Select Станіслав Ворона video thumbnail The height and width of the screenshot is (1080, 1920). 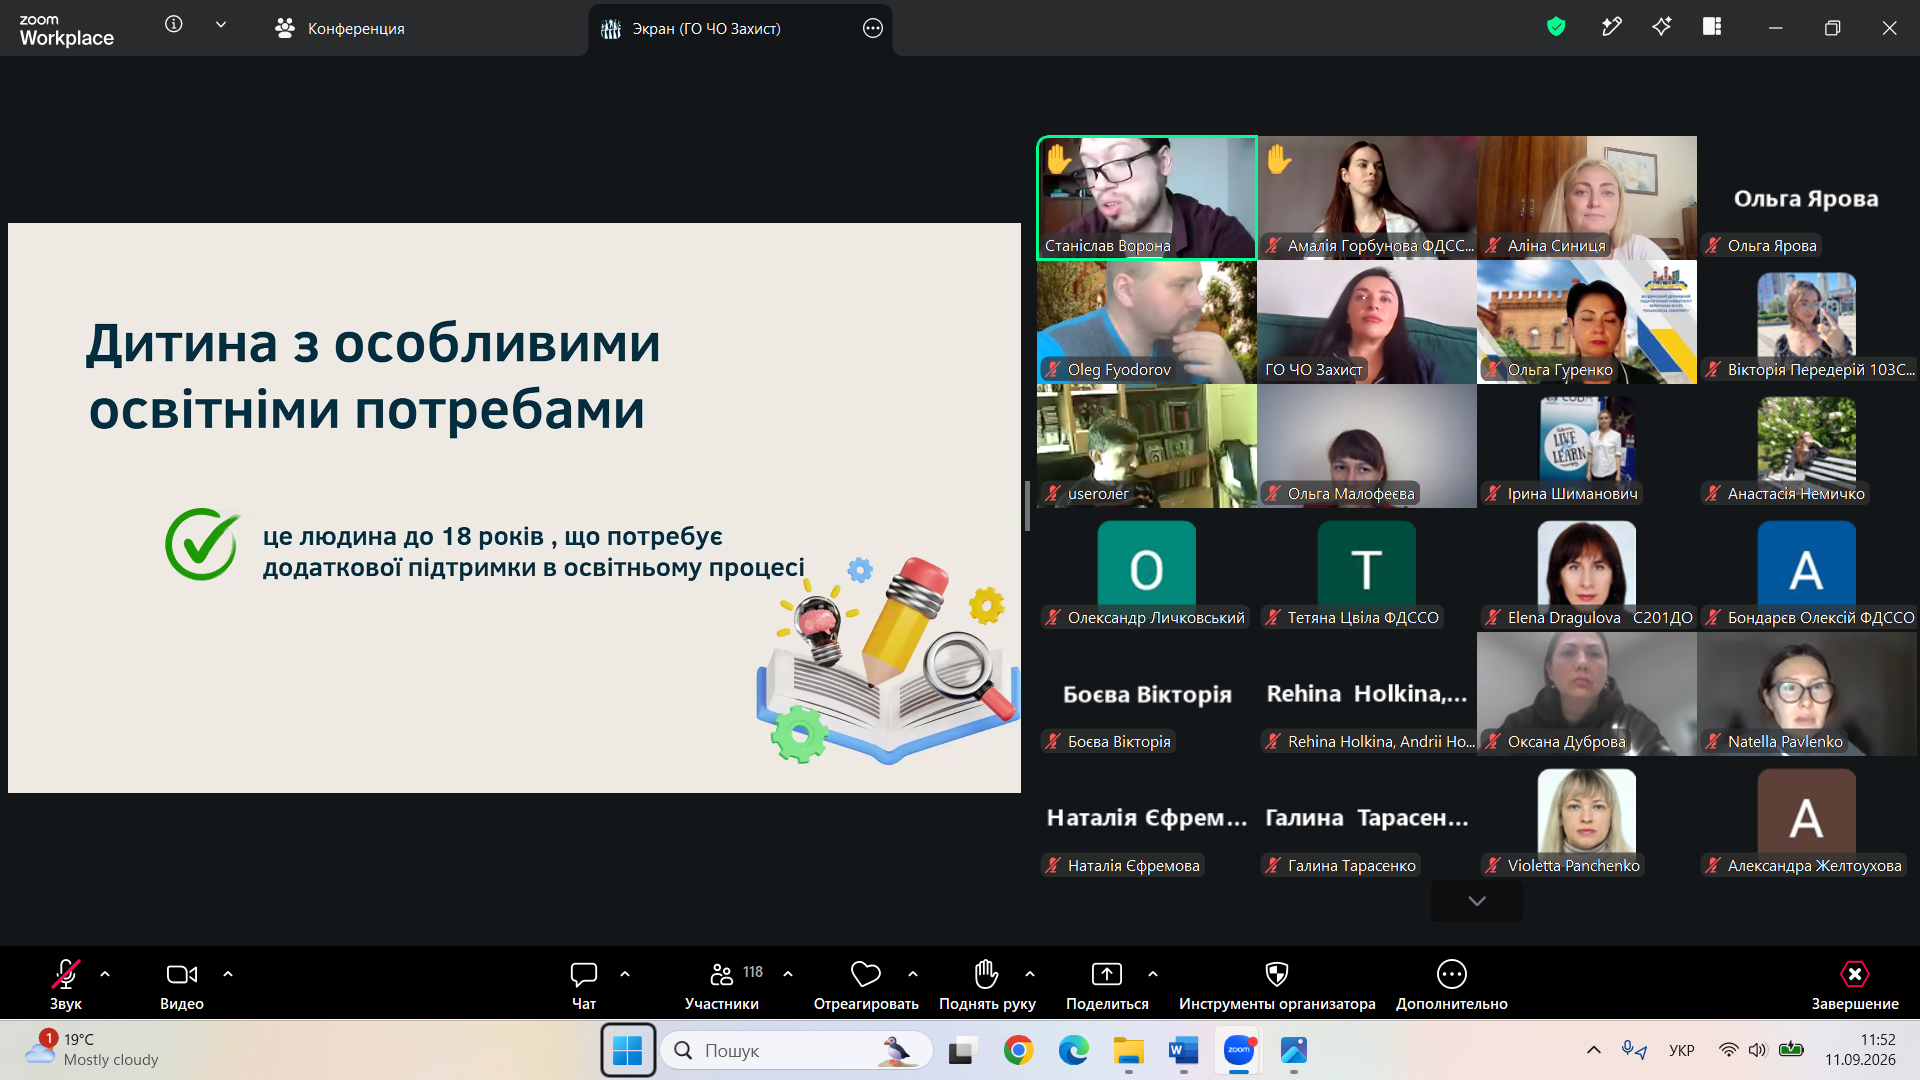pos(1147,198)
